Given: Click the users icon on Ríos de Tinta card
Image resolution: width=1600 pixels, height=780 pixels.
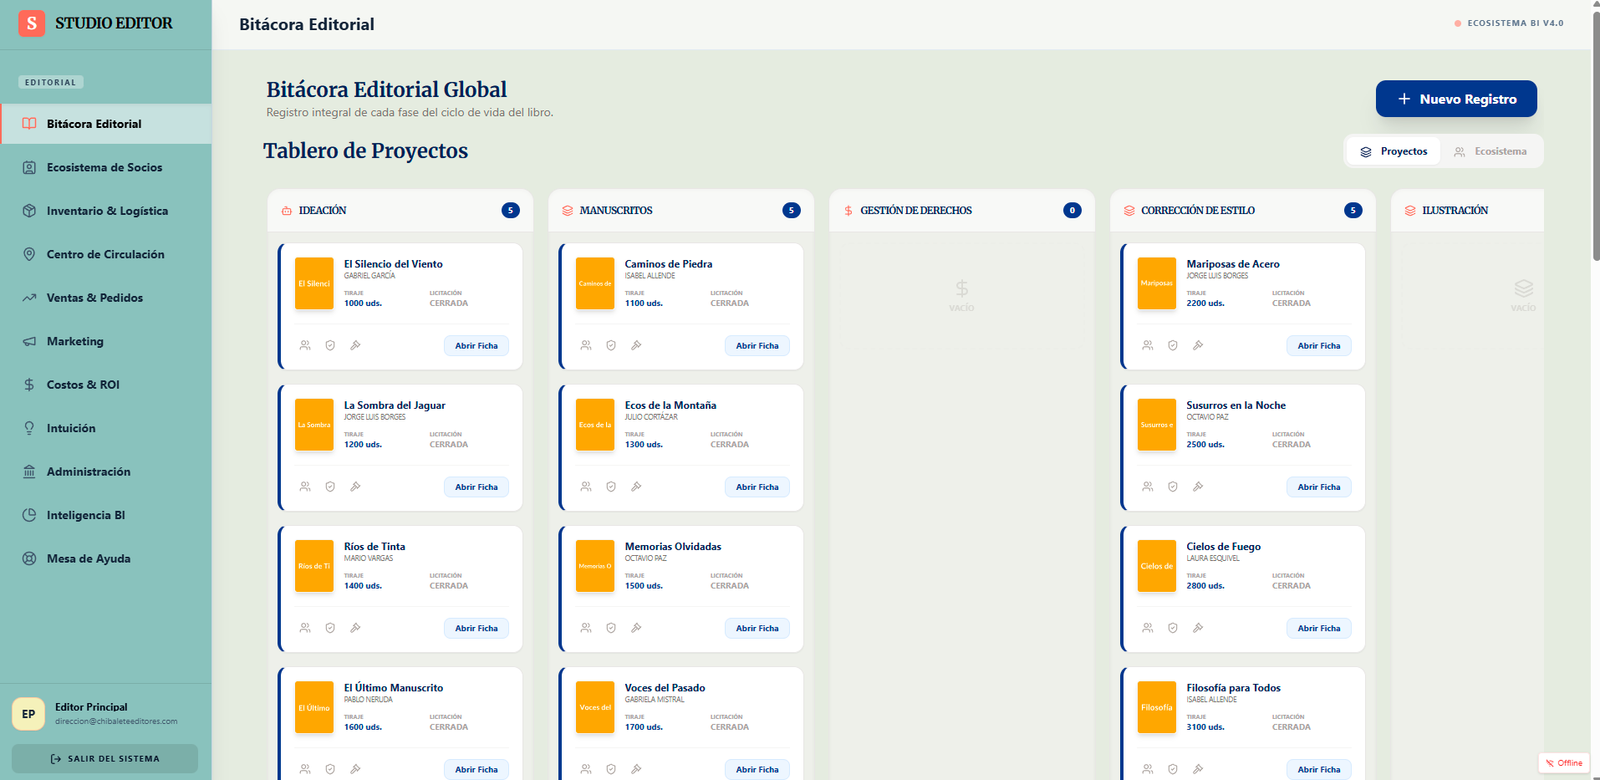Looking at the screenshot, I should click(305, 628).
